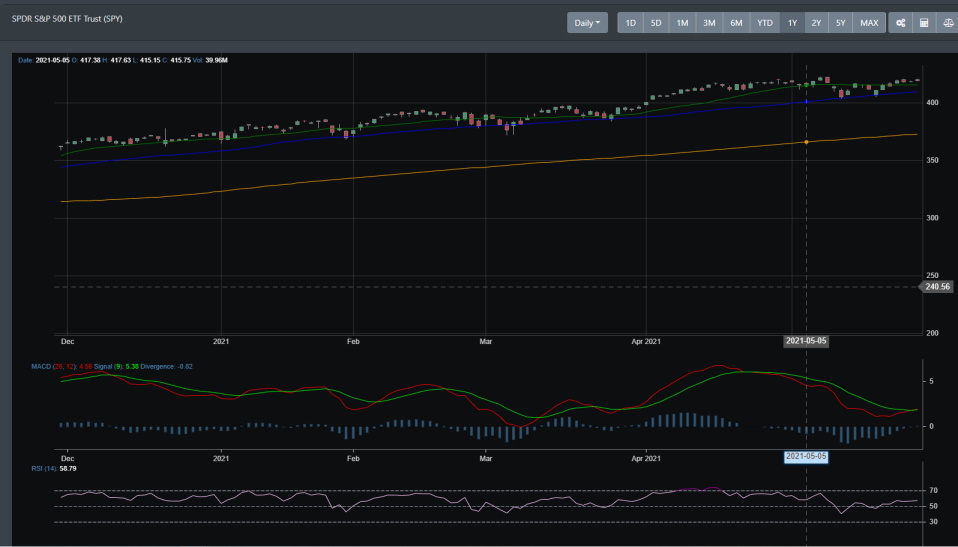Click the RSI 70 level label
Image resolution: width=958 pixels, height=547 pixels.
click(x=934, y=490)
